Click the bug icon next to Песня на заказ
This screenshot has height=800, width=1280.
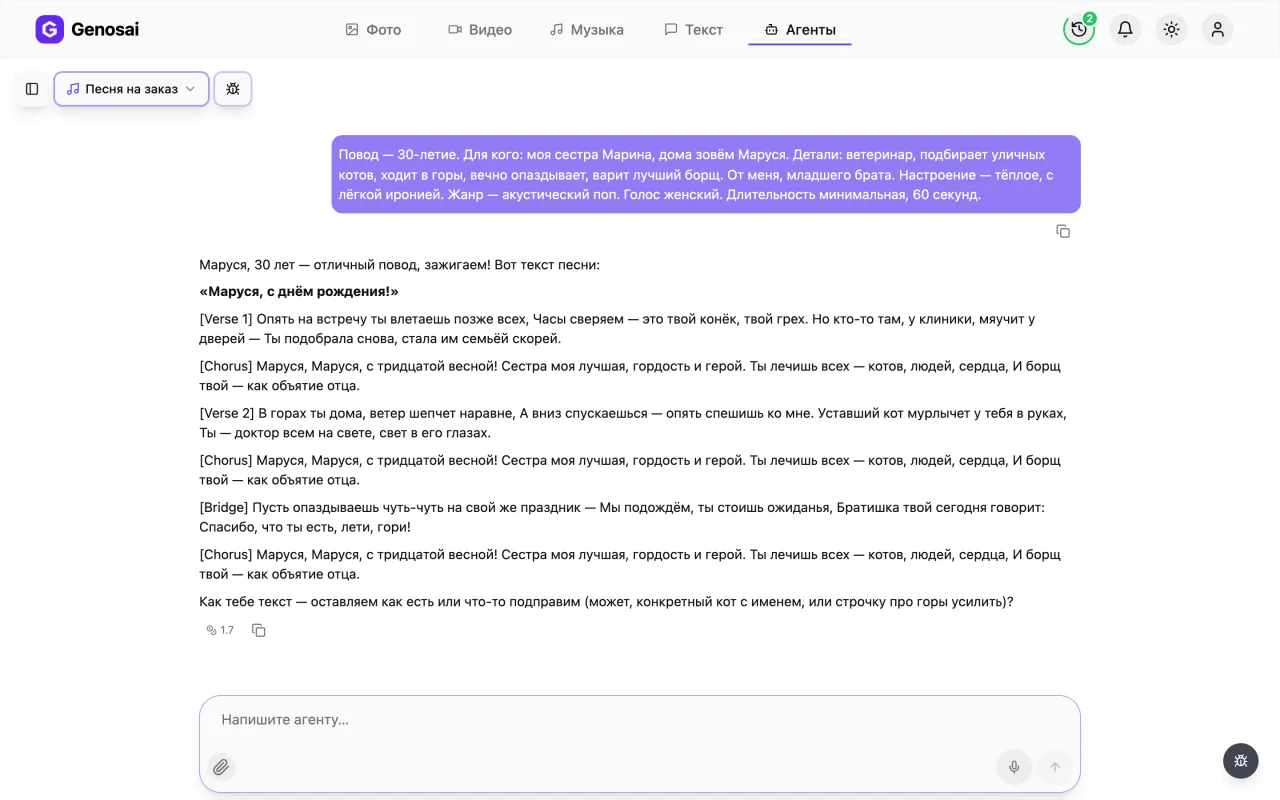233,89
